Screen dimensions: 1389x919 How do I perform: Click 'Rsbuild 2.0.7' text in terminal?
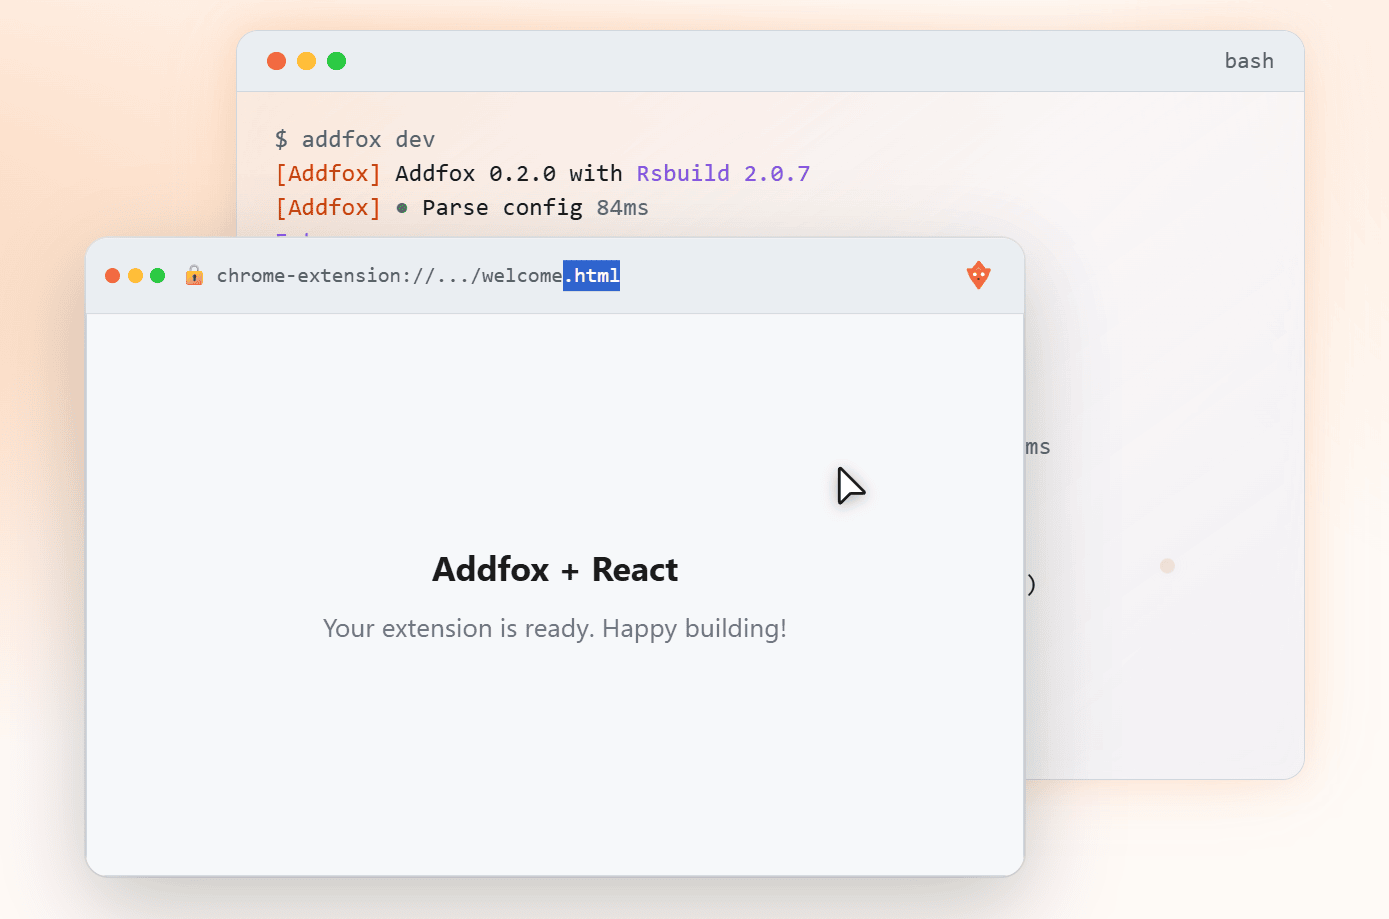pyautogui.click(x=723, y=173)
